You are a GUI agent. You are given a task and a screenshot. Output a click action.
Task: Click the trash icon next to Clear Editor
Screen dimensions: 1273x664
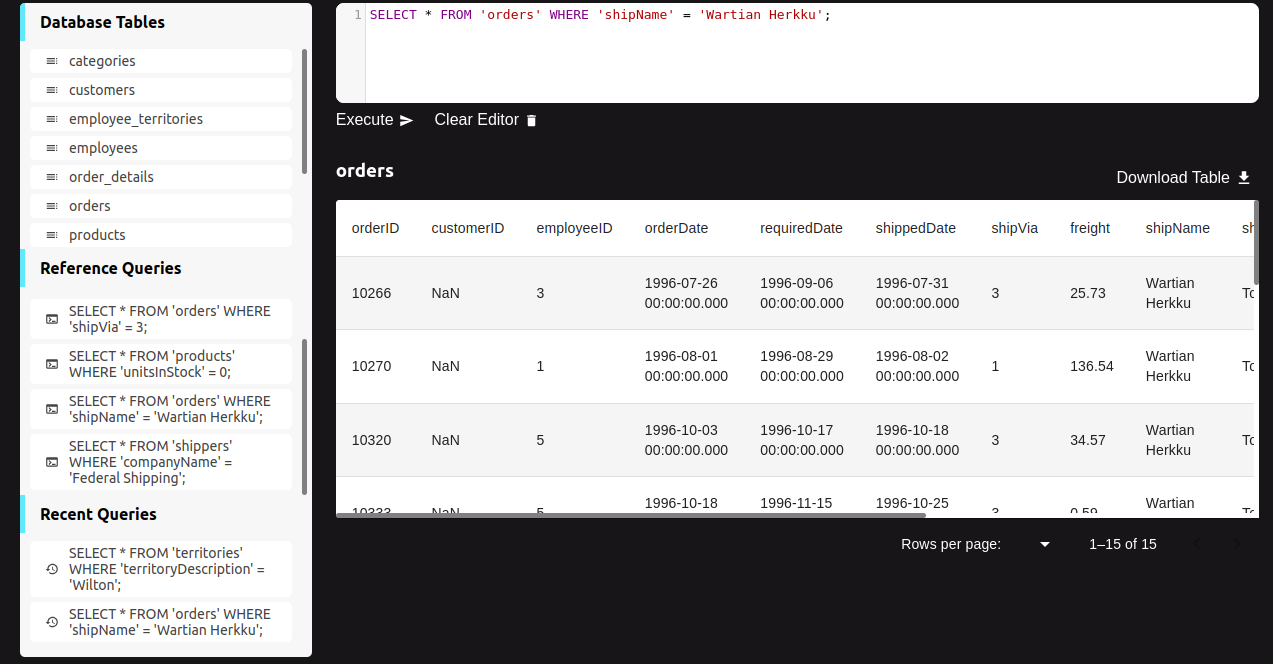532,120
